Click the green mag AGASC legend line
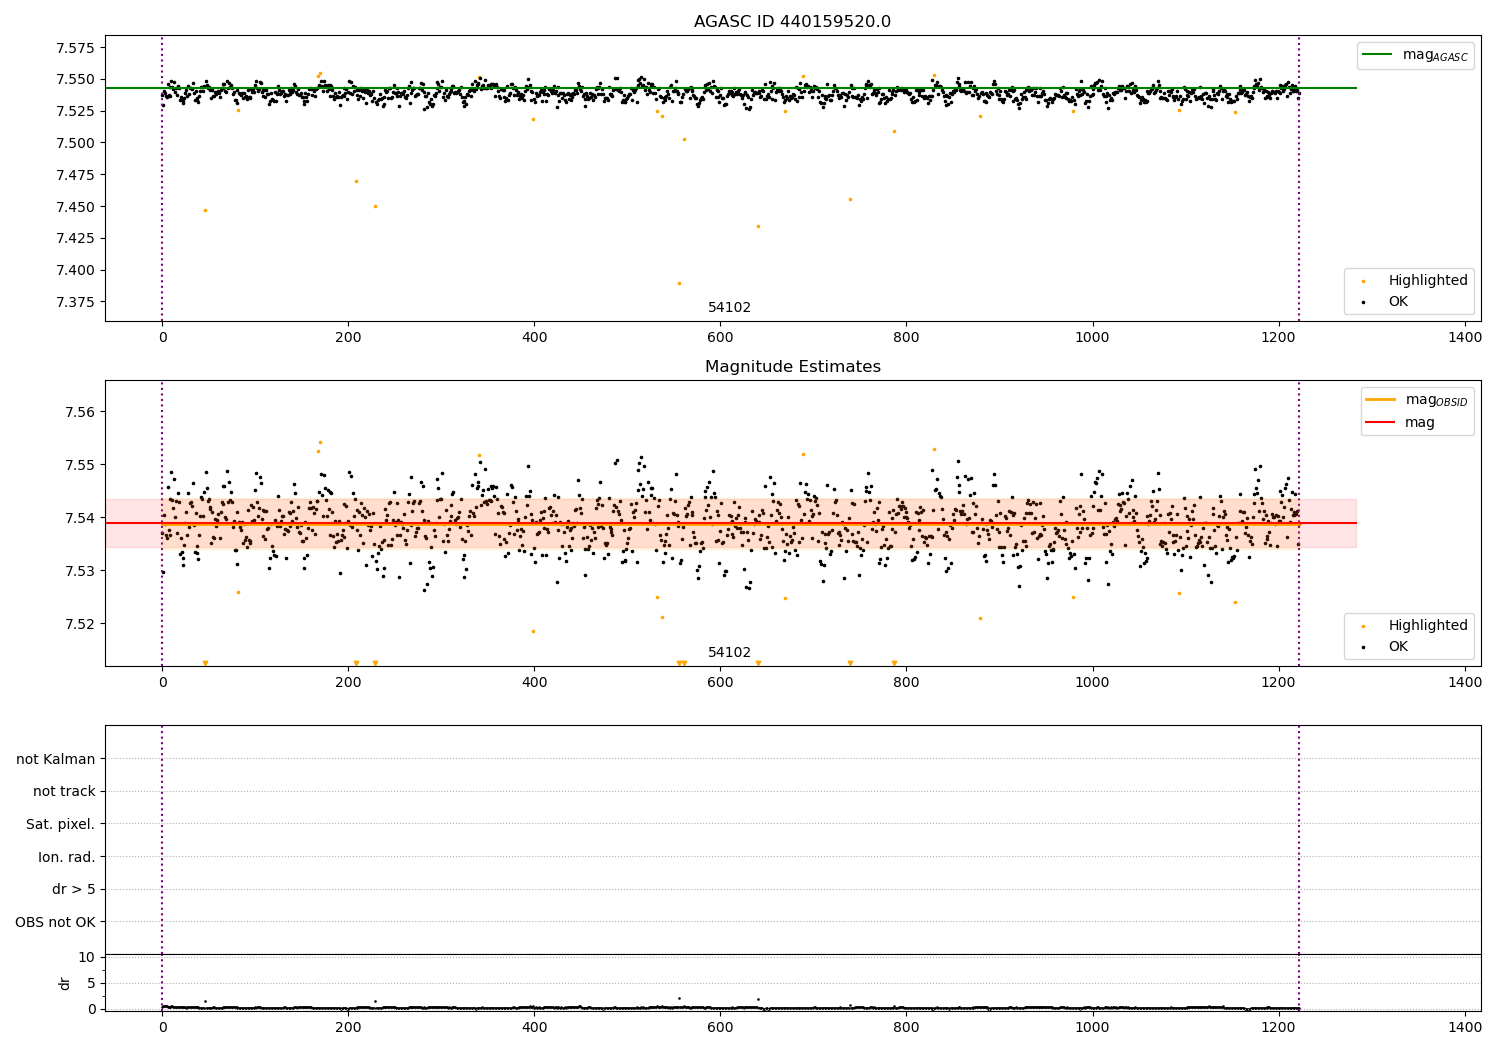The height and width of the screenshot is (1050, 1500). pyautogui.click(x=1379, y=55)
